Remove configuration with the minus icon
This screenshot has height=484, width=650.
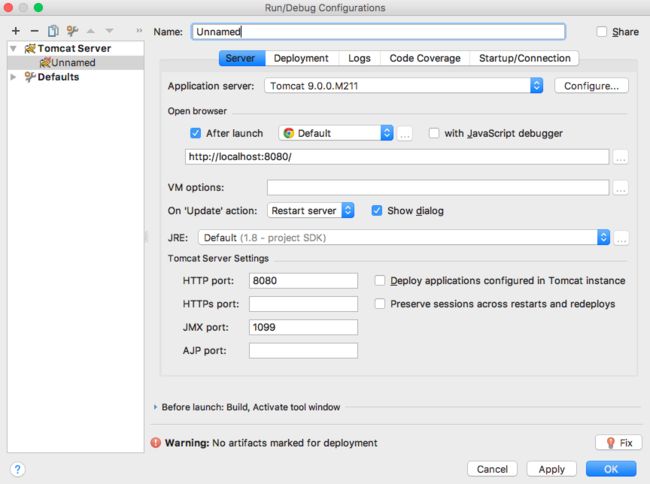(35, 31)
